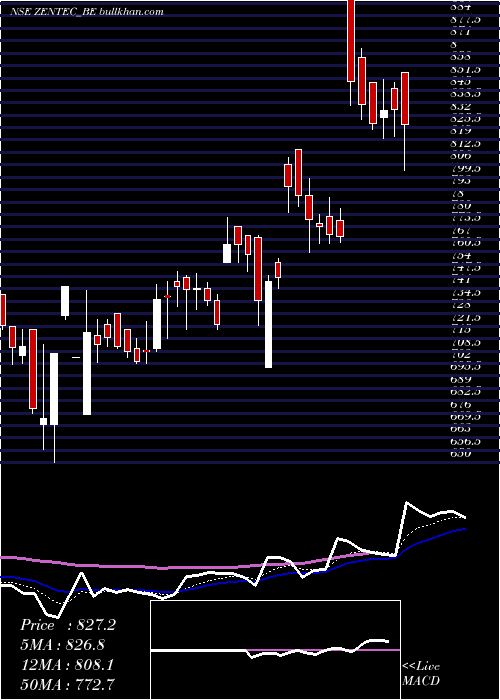Click the 741 price axis label
Screen dimensions: 500x700
click(x=462, y=280)
